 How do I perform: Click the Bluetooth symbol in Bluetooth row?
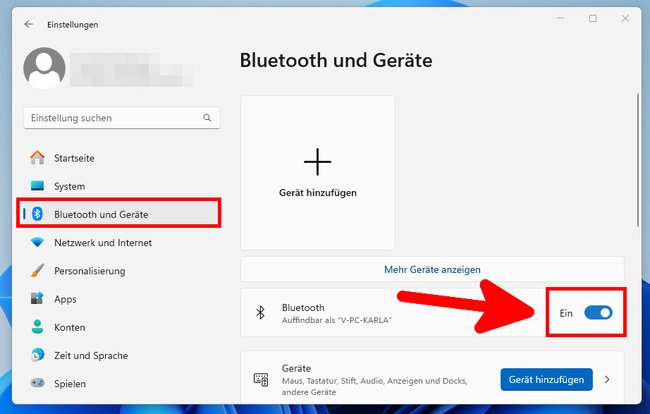[x=260, y=313]
